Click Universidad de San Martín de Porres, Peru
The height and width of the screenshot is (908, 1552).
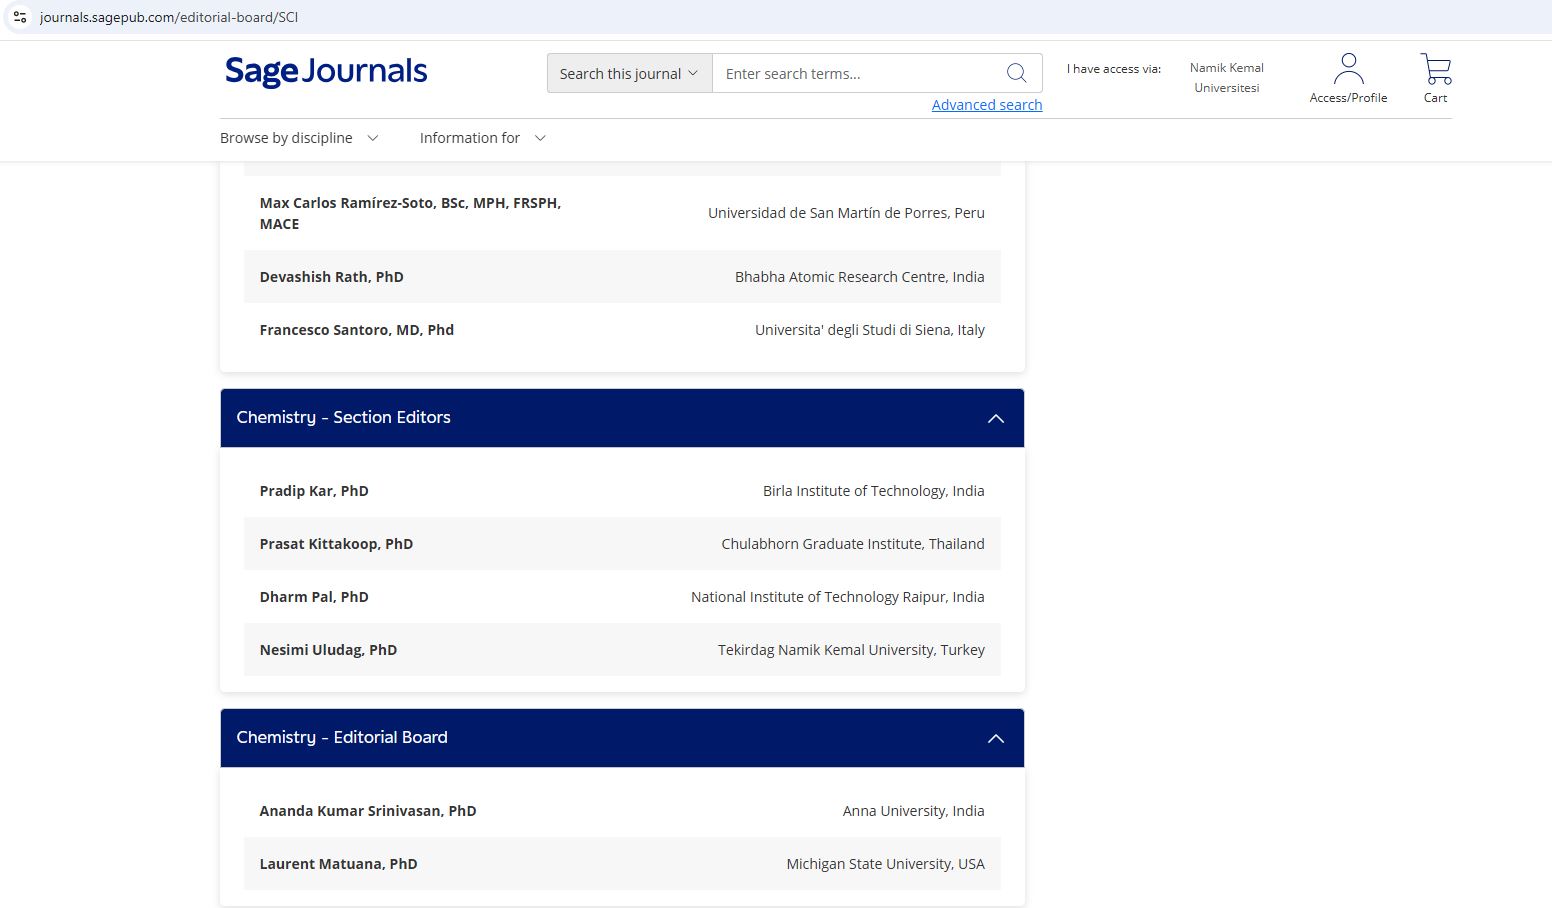(846, 213)
